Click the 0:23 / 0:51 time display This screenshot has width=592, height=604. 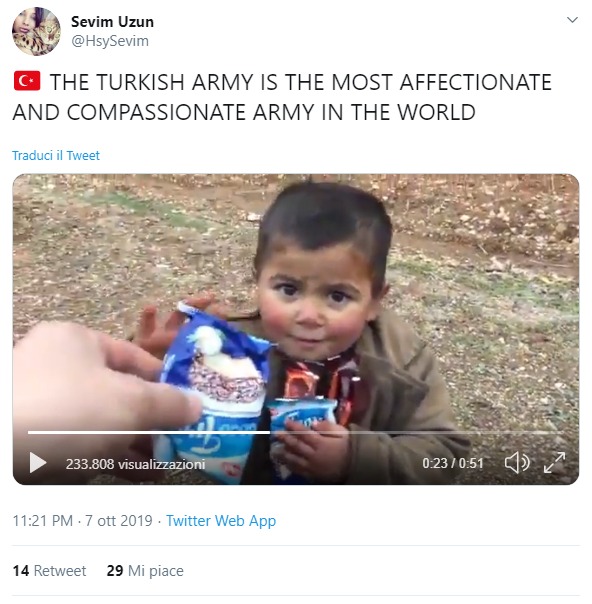pos(453,463)
